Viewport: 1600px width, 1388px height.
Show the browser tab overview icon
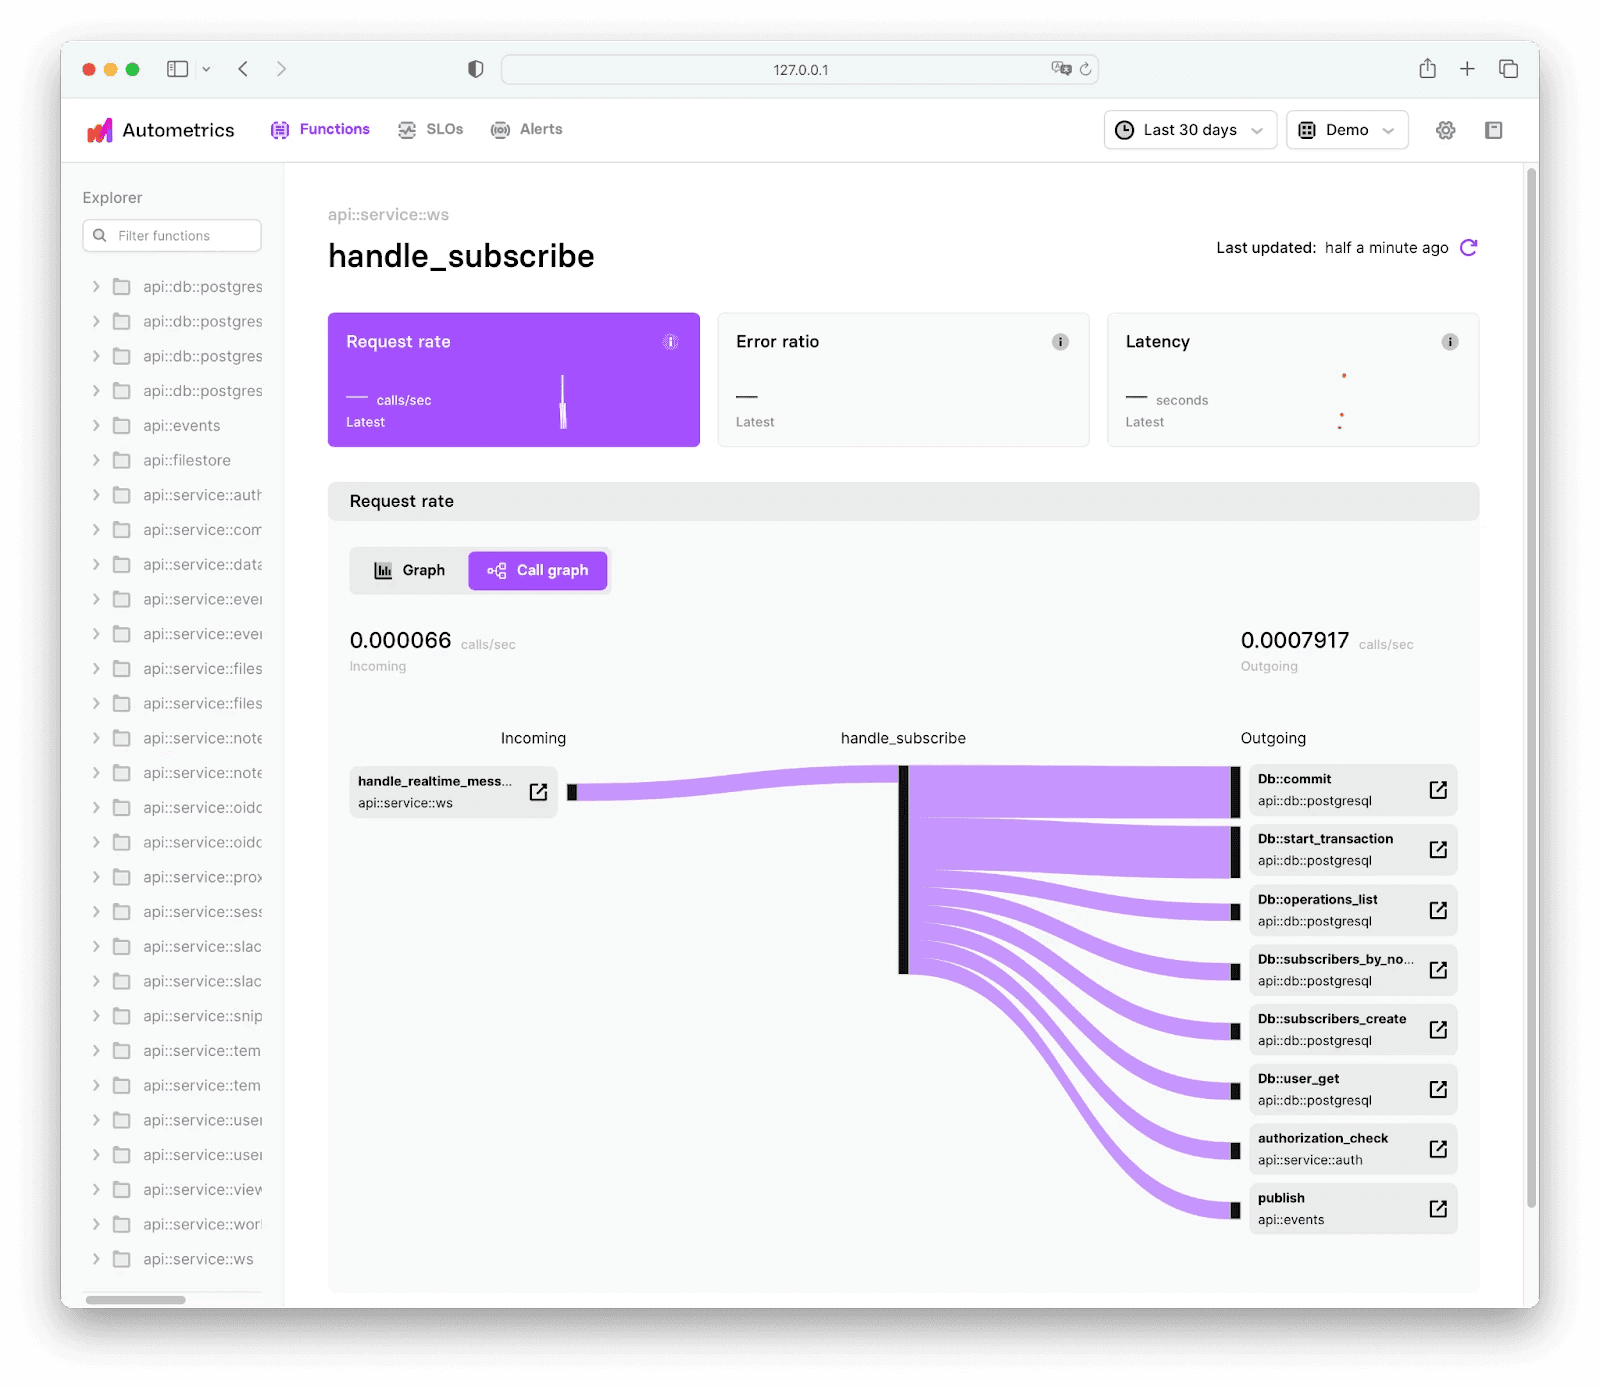(x=1508, y=69)
